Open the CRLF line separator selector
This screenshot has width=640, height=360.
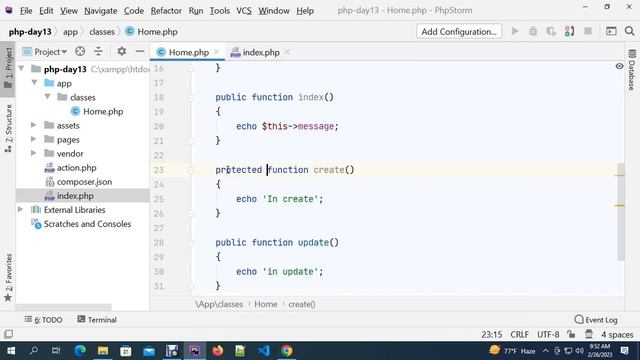(519, 334)
